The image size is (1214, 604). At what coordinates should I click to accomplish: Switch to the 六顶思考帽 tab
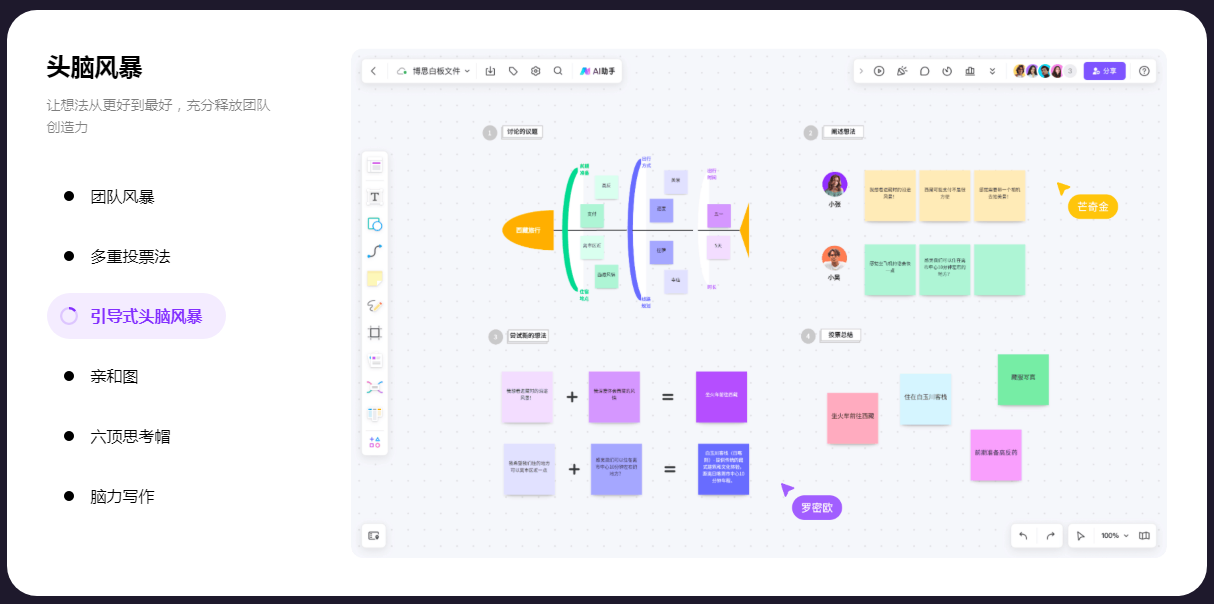point(130,437)
